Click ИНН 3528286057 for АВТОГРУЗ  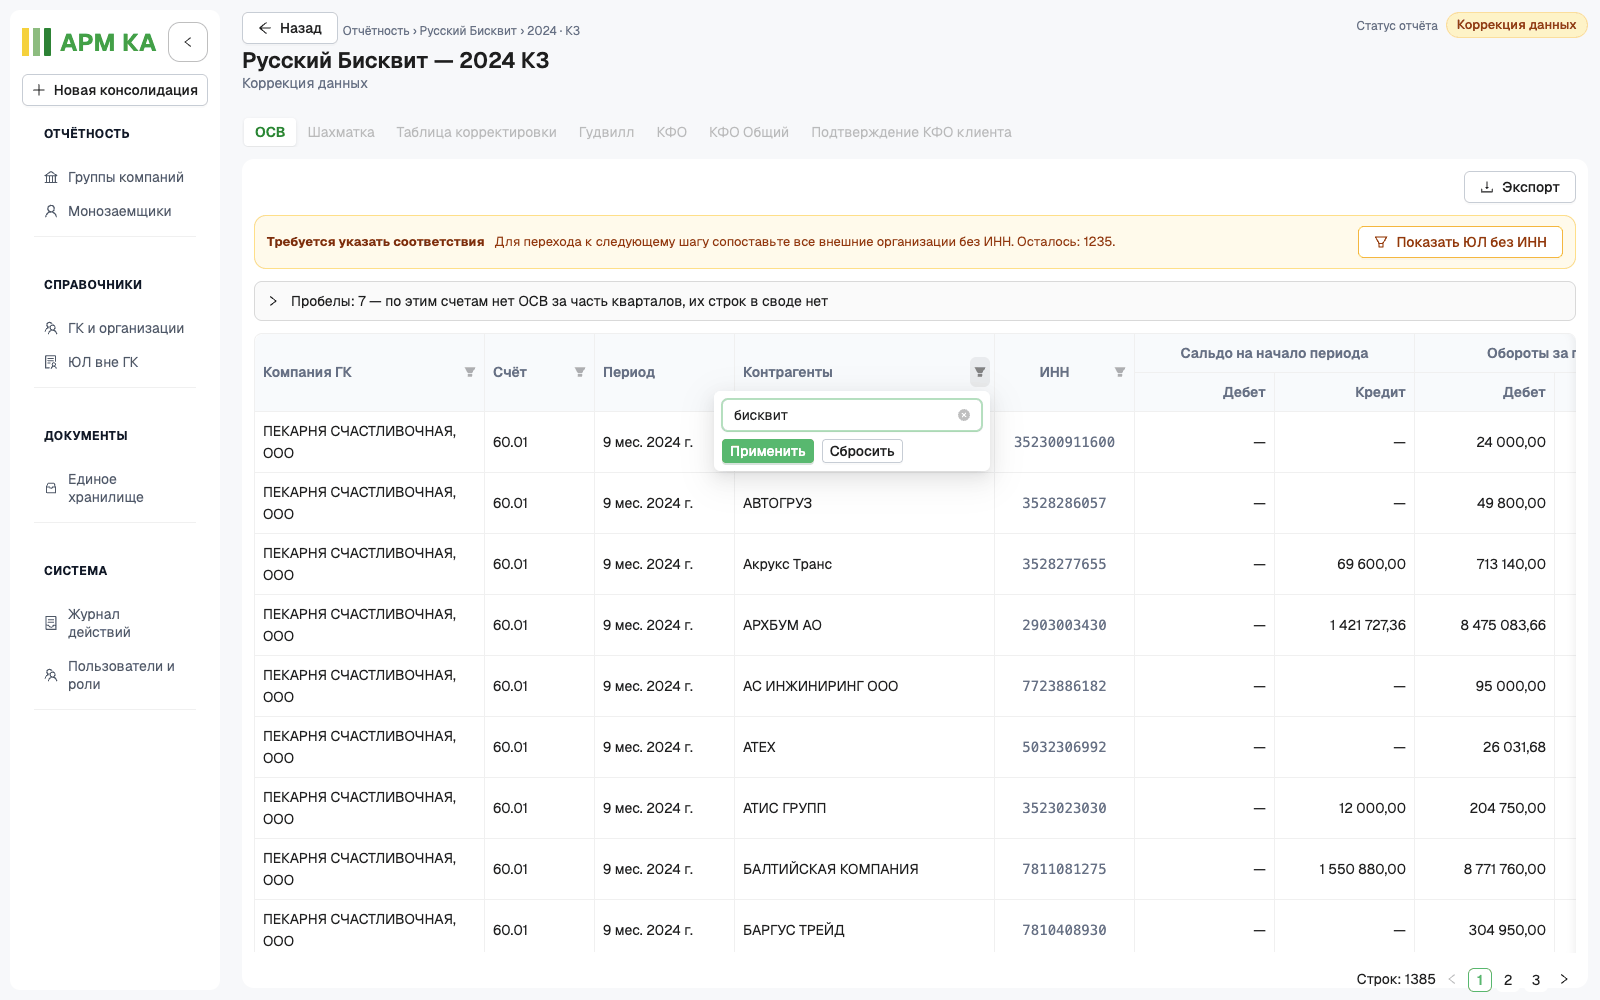pos(1064,503)
